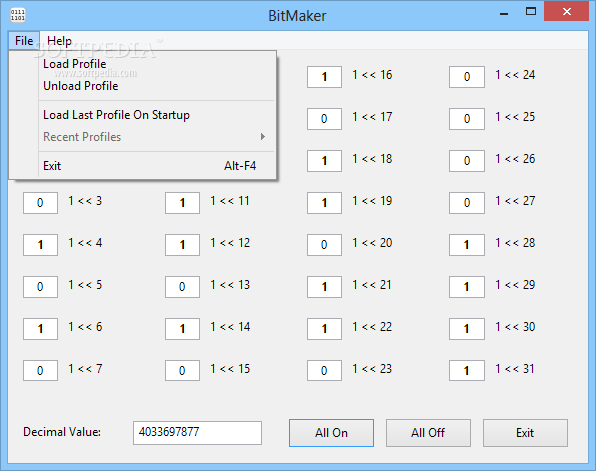596x471 pixels.
Task: Close the BitMaker window
Action: coord(566,12)
